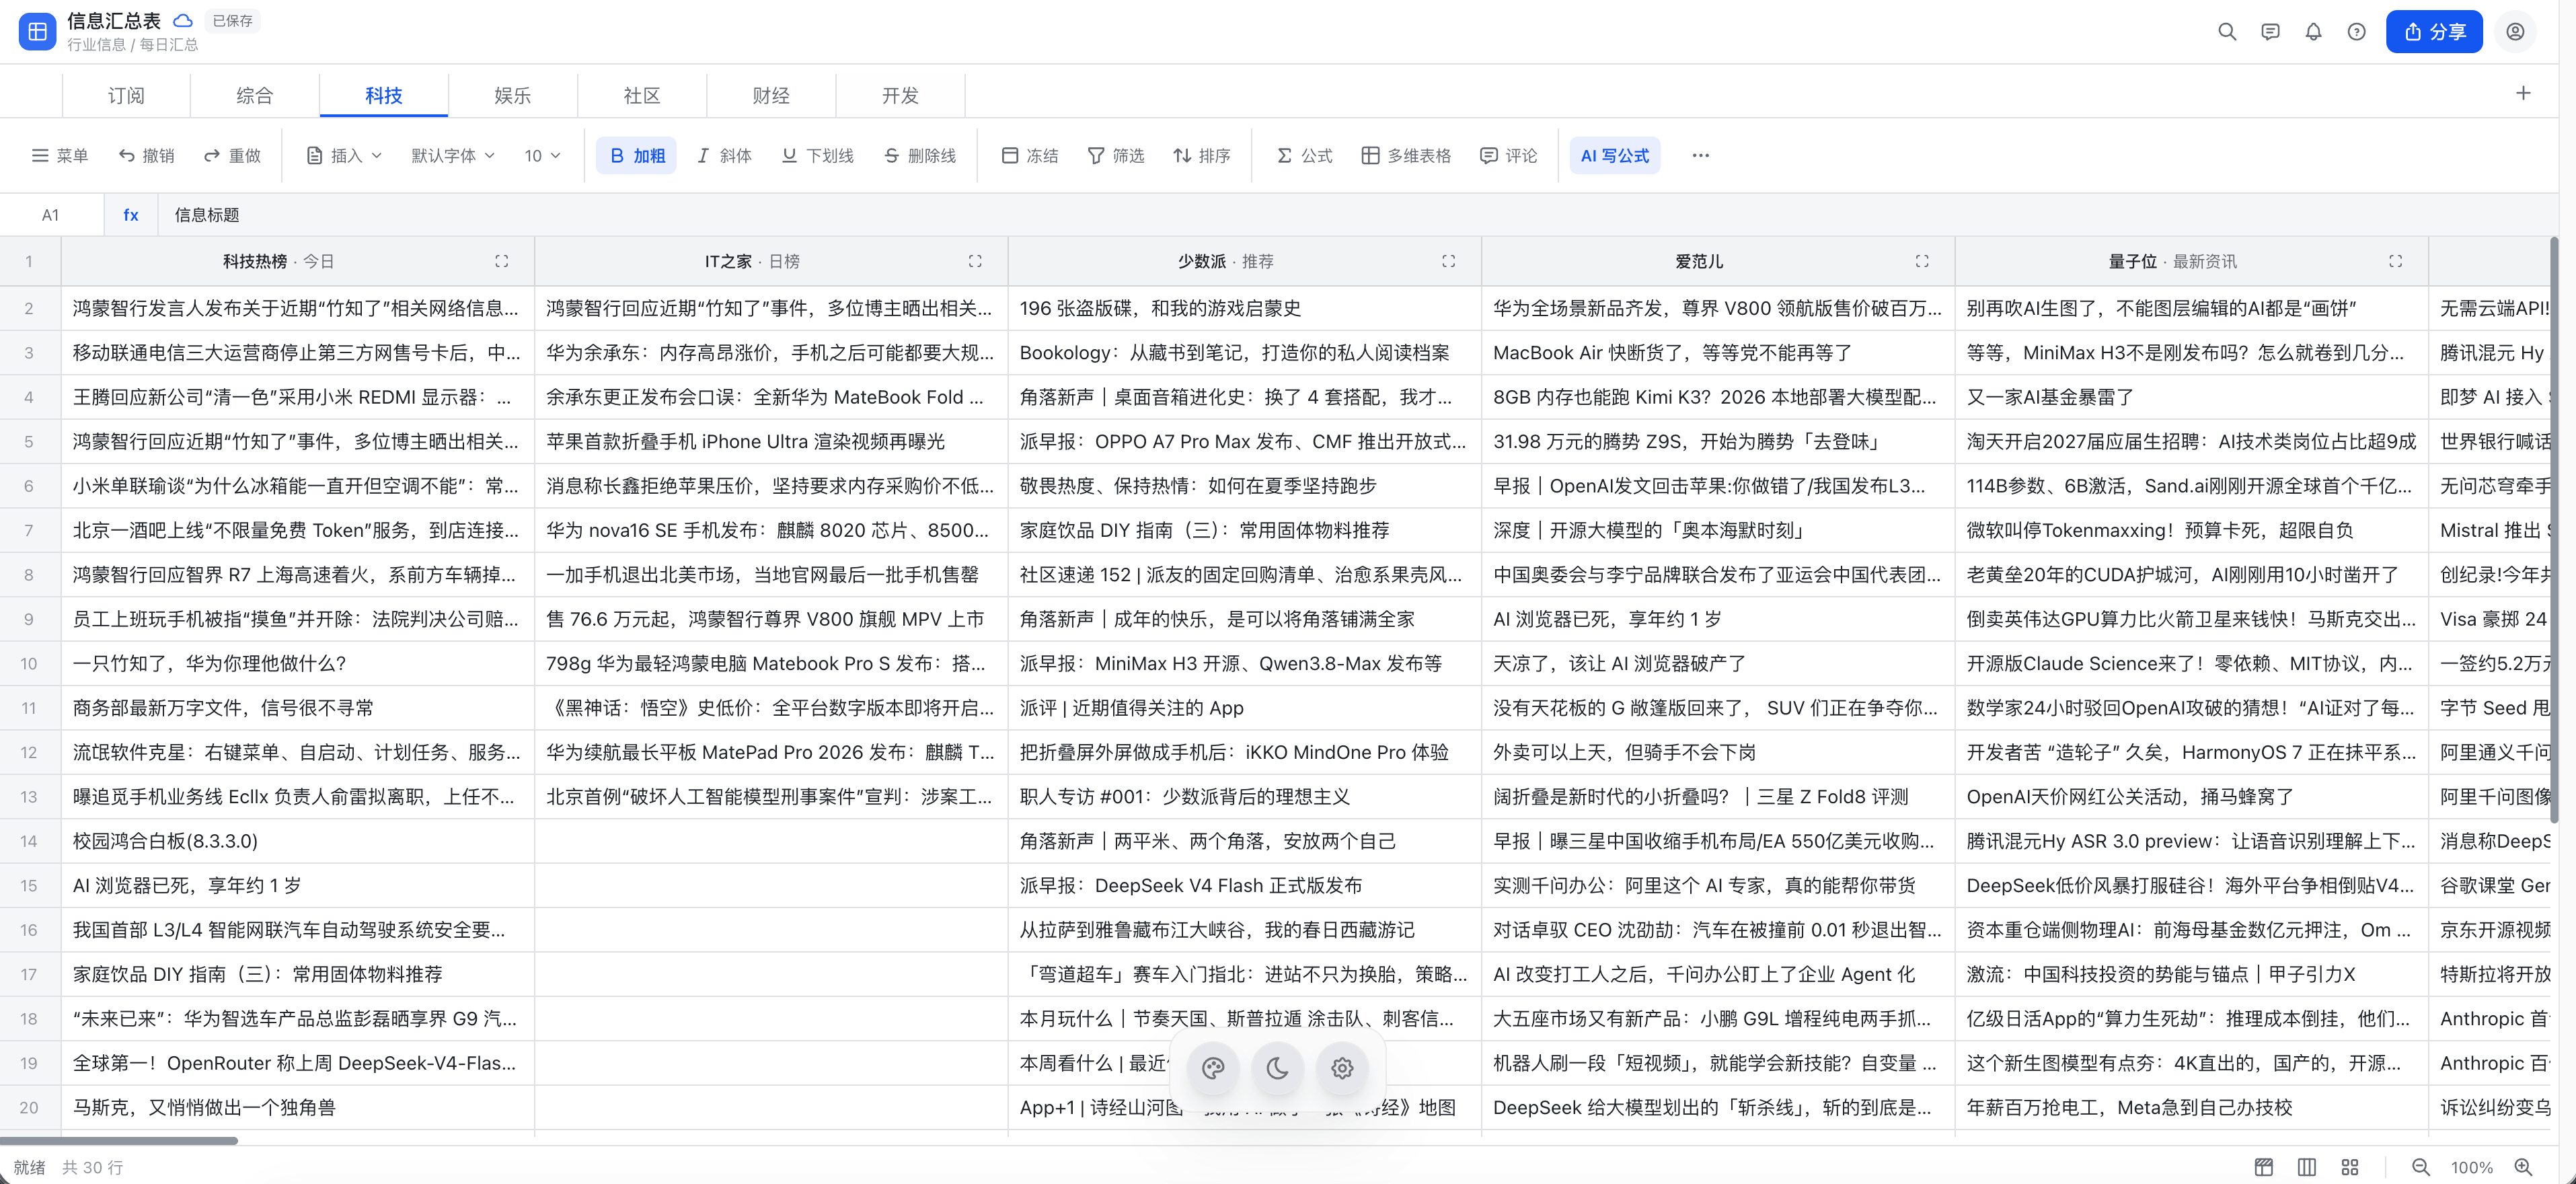Click cell 商务部最新万字文件，信号很不寻常
2576x1184 pixels.
click(298, 708)
